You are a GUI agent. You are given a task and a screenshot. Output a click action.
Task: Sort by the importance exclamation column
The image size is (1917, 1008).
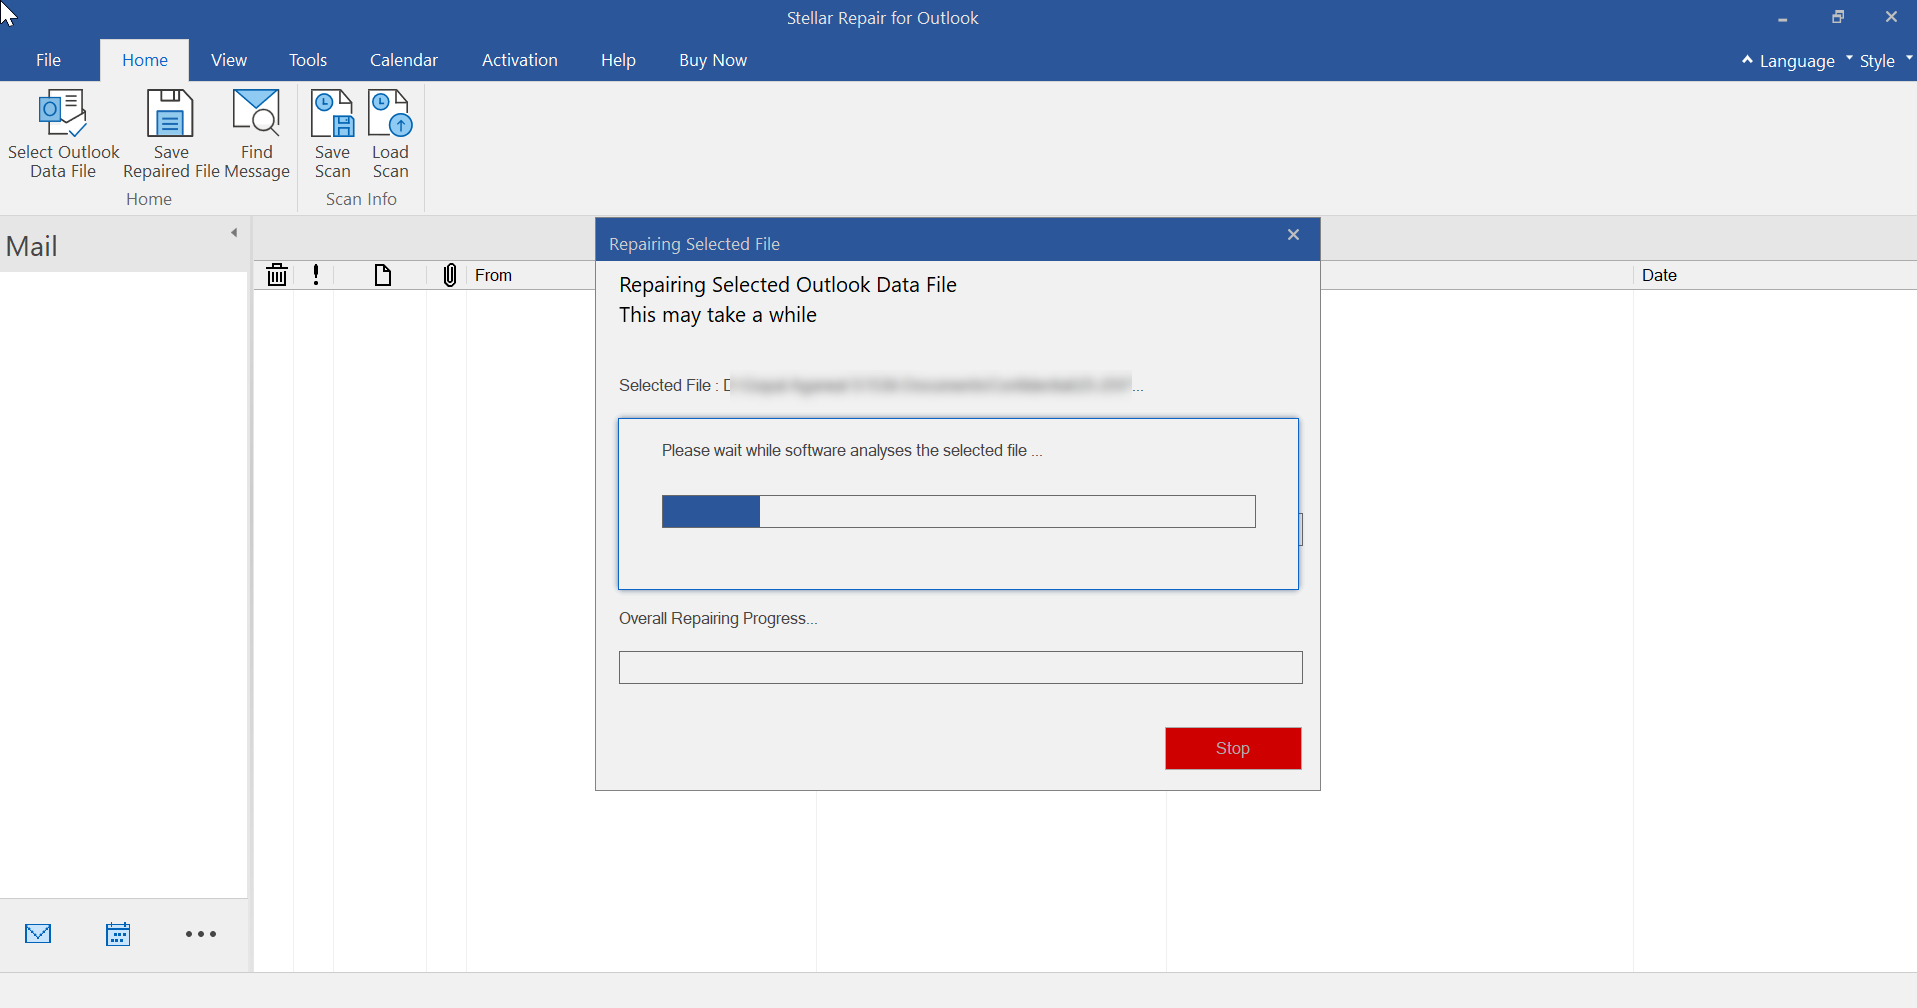coord(316,275)
